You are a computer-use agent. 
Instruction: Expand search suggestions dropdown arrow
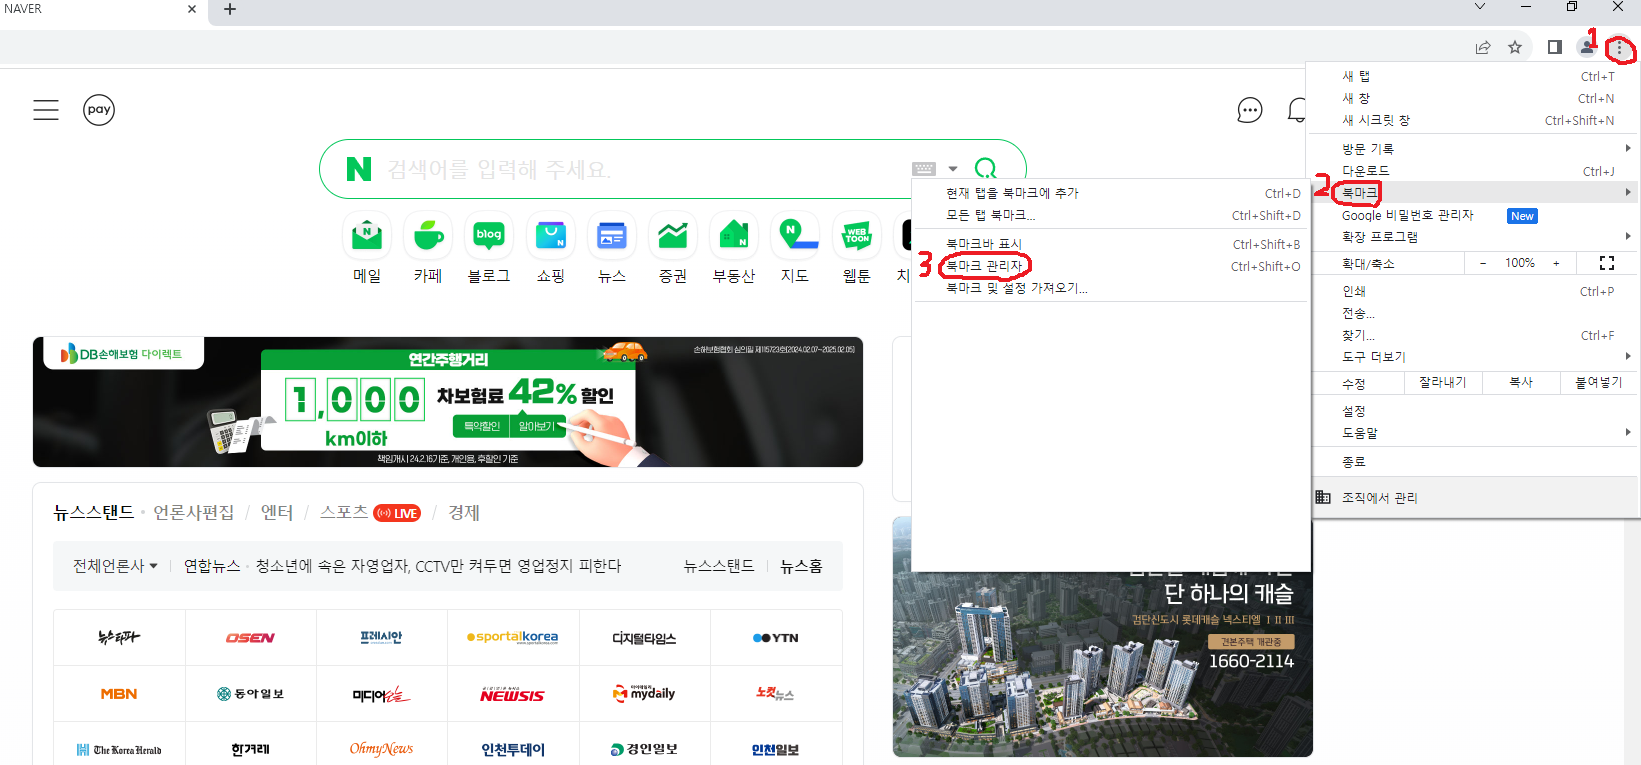coord(953,169)
